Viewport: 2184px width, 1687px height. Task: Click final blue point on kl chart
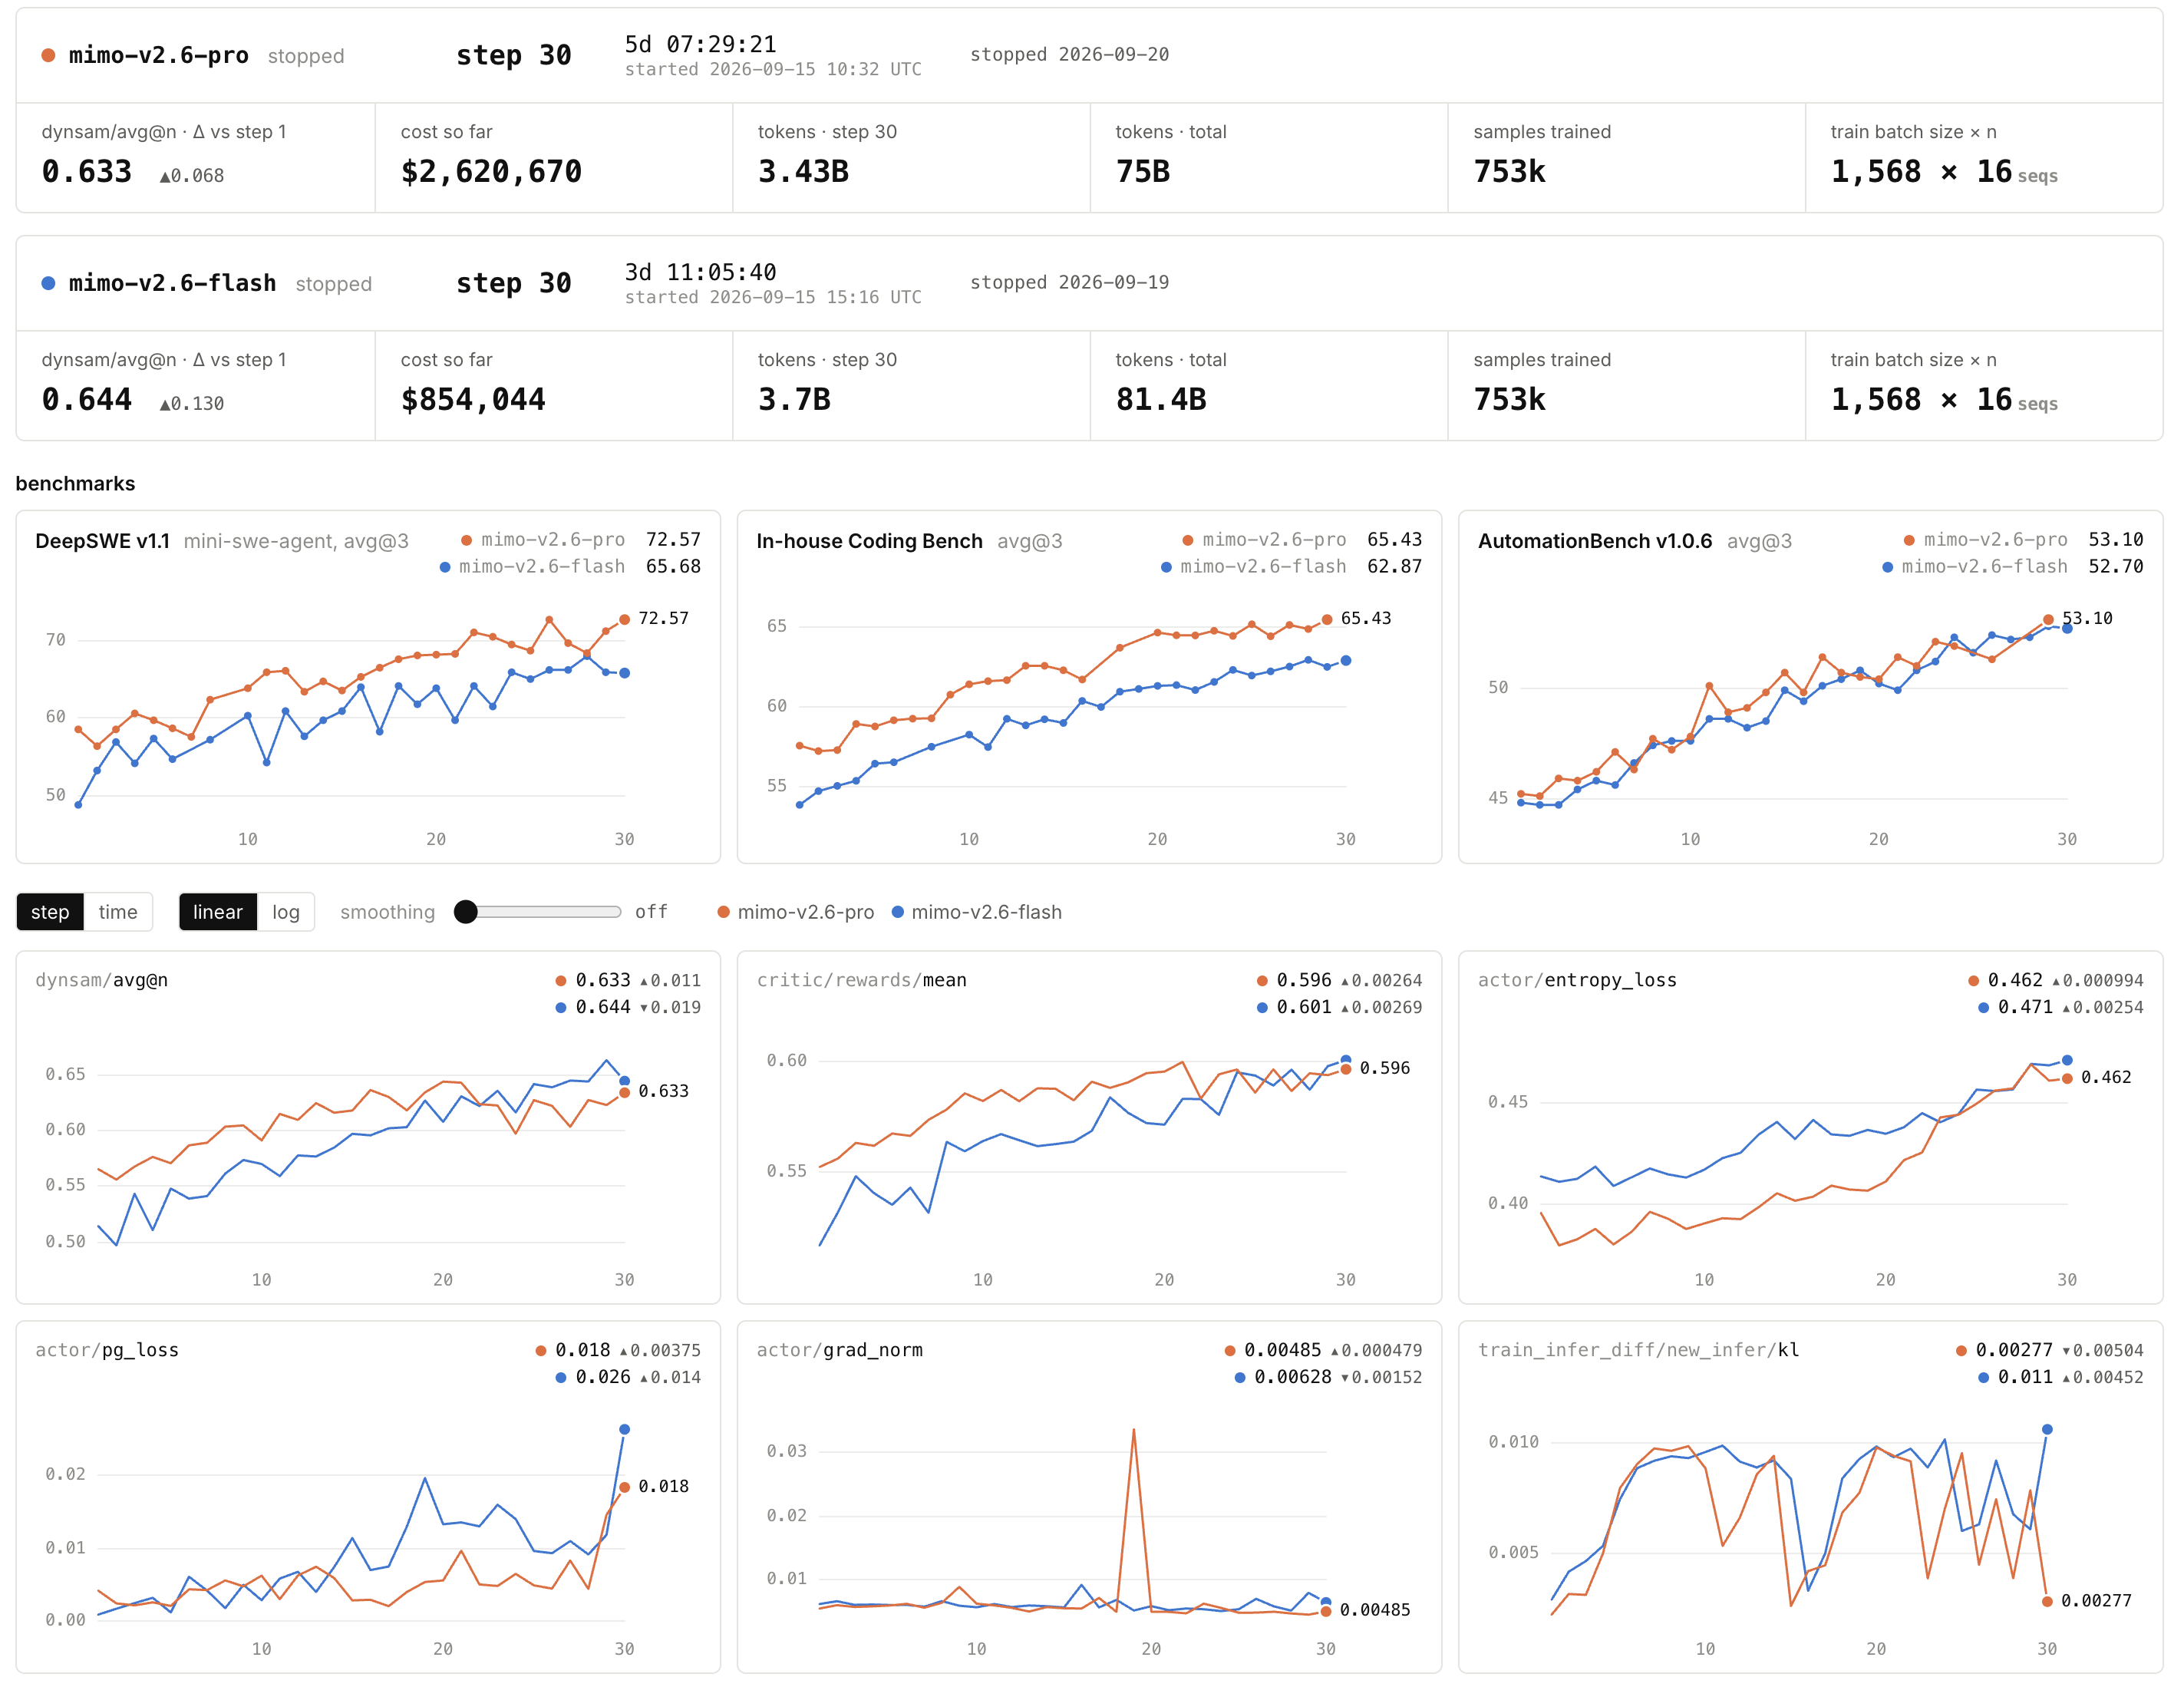[x=2047, y=1430]
